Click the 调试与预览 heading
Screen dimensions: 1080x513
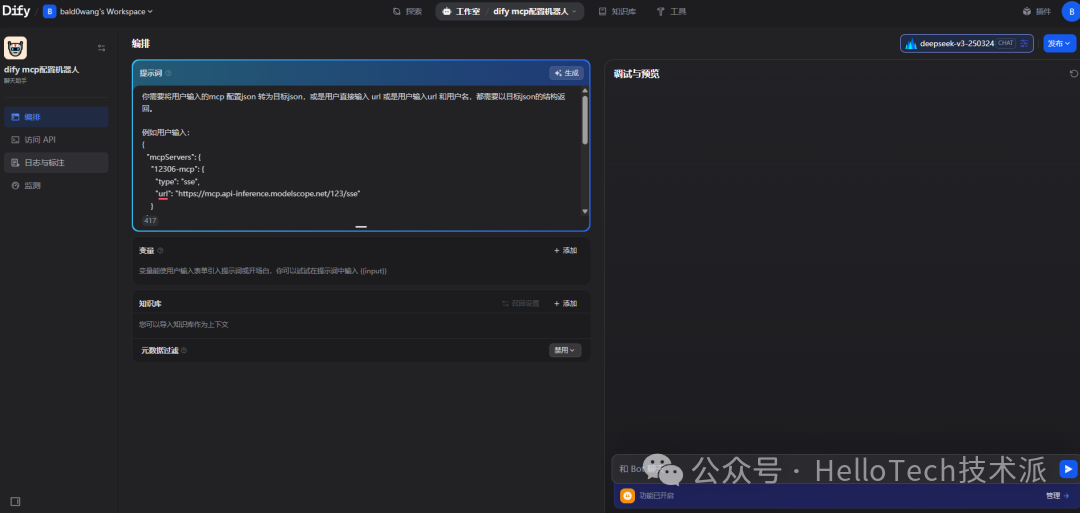click(x=636, y=74)
